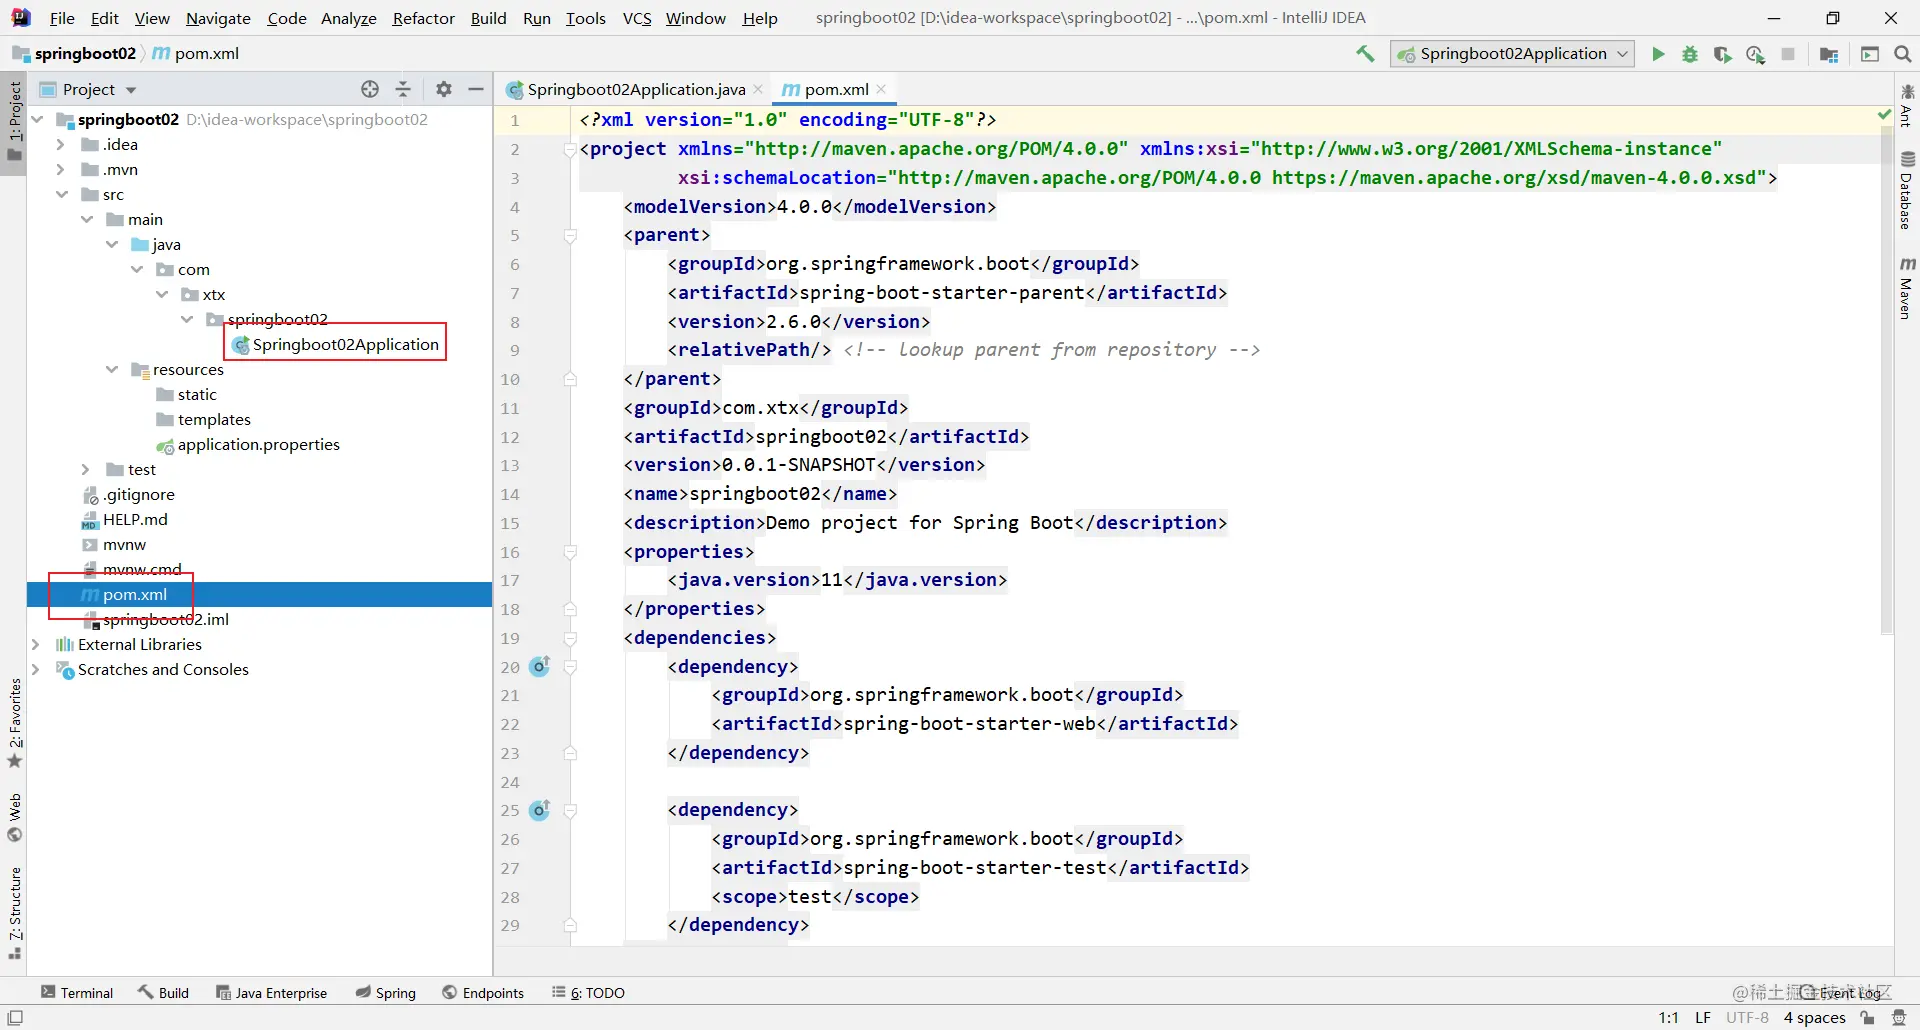Toggle the Database side panel
The width and height of the screenshot is (1920, 1030).
[1907, 190]
